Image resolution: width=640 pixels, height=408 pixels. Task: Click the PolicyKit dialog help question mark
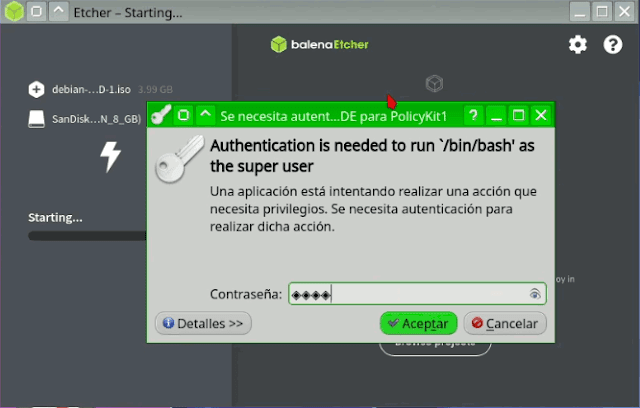pos(473,115)
